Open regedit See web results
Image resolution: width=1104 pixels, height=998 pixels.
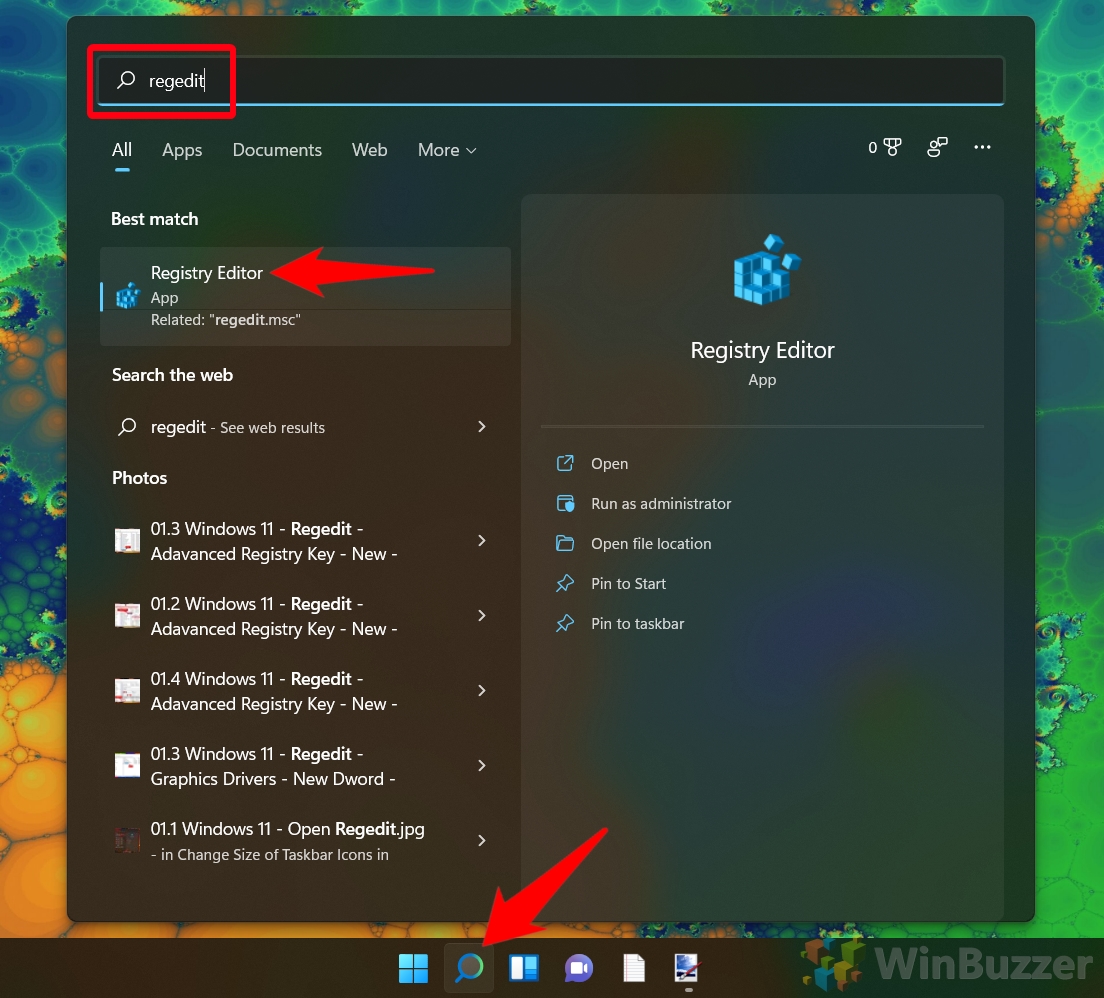[306, 427]
